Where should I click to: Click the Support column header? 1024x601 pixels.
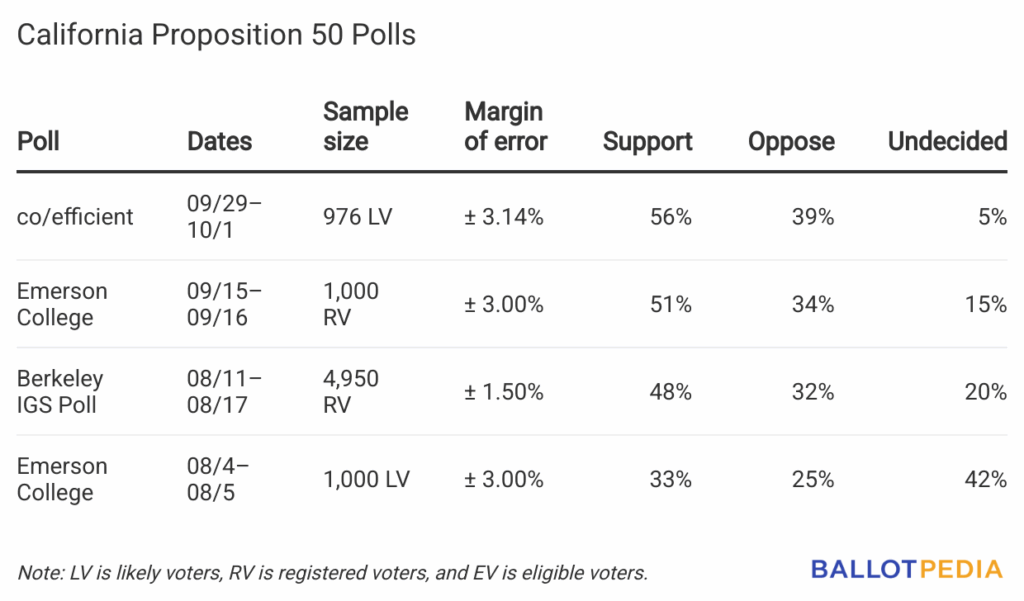pyautogui.click(x=647, y=141)
